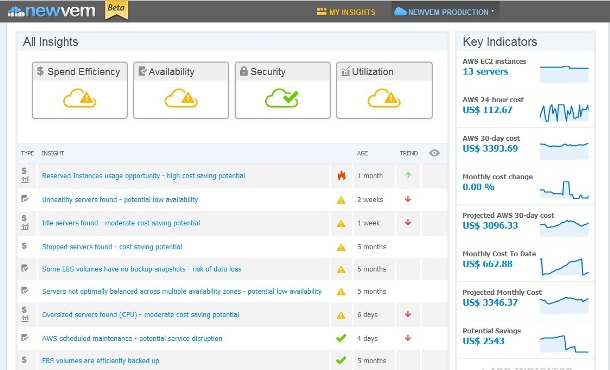Click the Projected Monthly Cost sparkline
Screen dimensions: 610x370
pyautogui.click(x=564, y=305)
